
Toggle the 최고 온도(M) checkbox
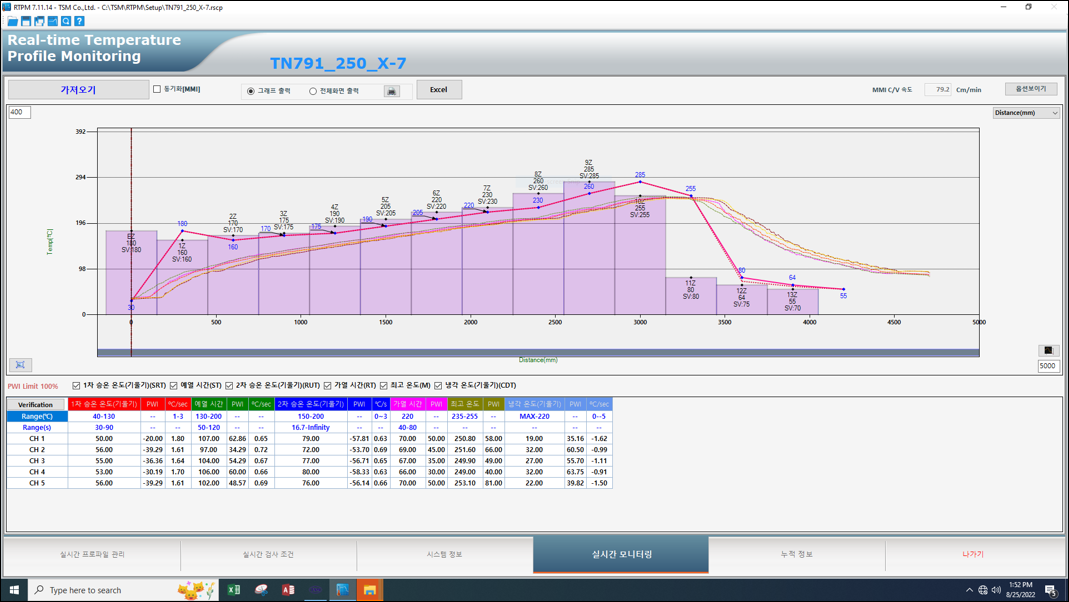coord(384,386)
